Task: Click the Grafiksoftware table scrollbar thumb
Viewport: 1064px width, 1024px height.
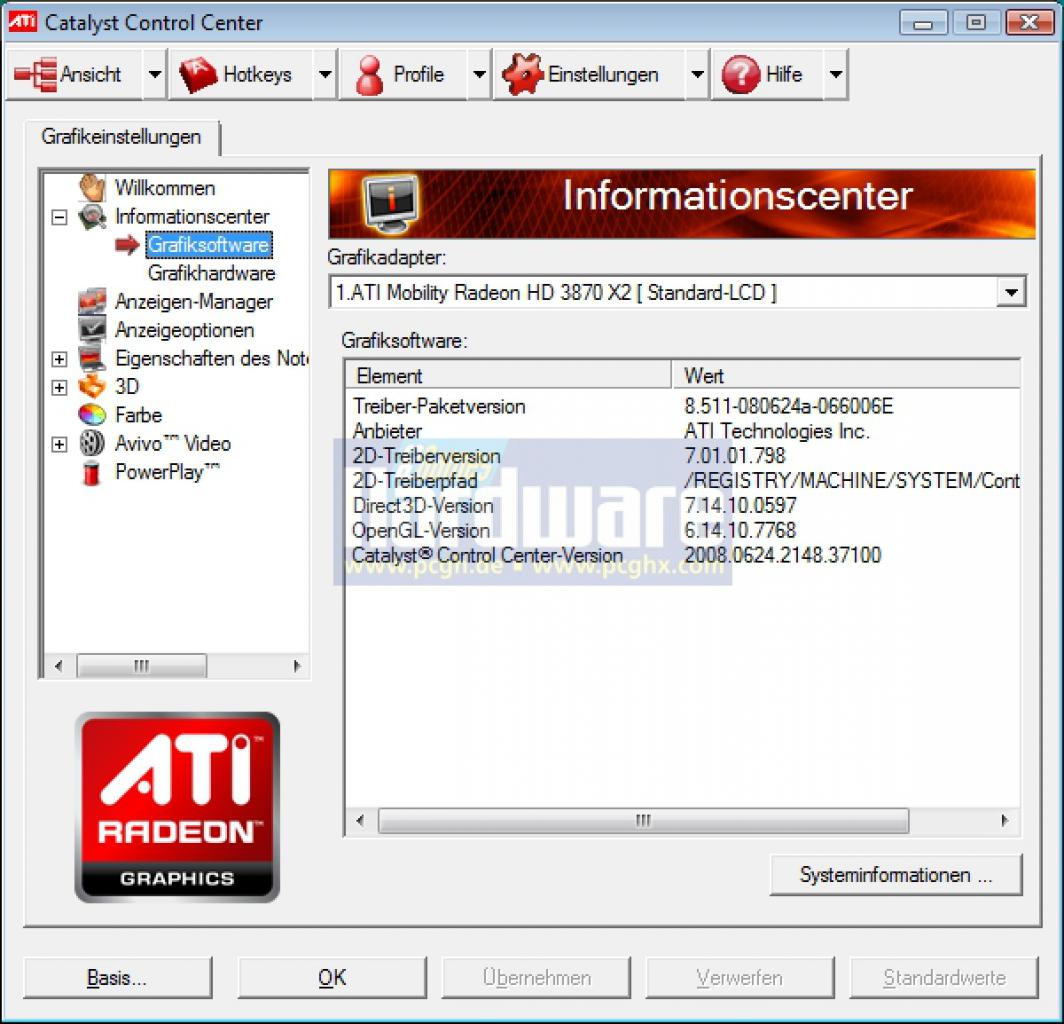Action: 643,820
